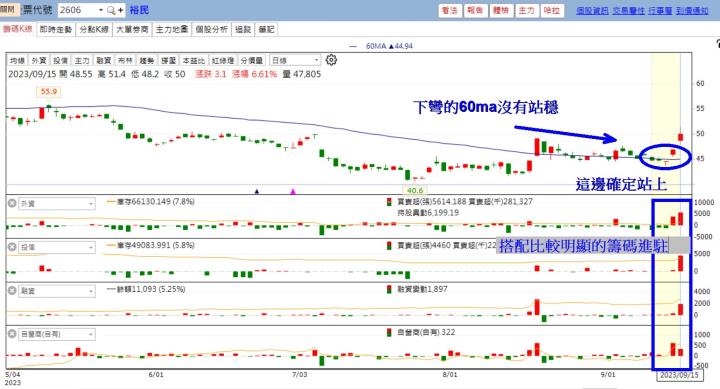Click the 哈拉 button
Screen dimensions: 720x389
click(x=551, y=10)
